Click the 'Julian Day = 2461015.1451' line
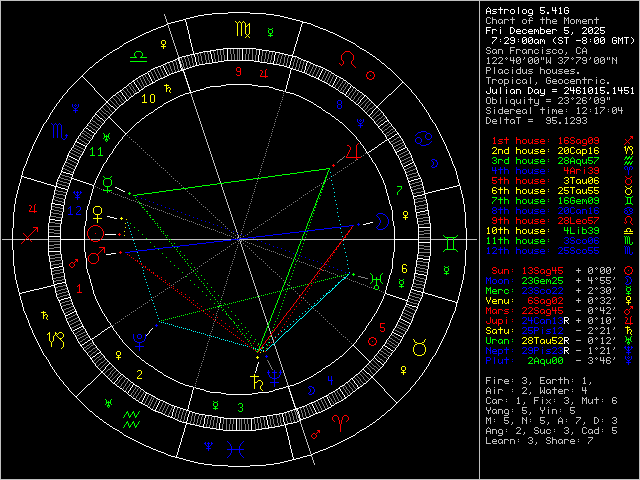The width and height of the screenshot is (640, 480). pos(560,91)
